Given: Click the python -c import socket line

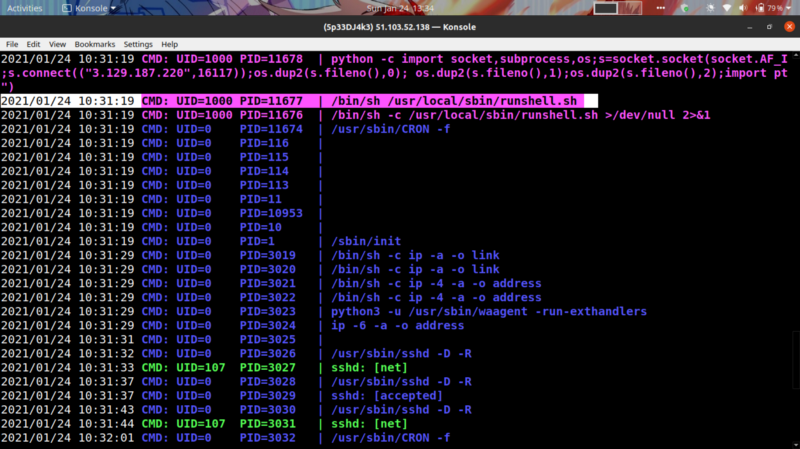Looking at the screenshot, I should [395, 73].
